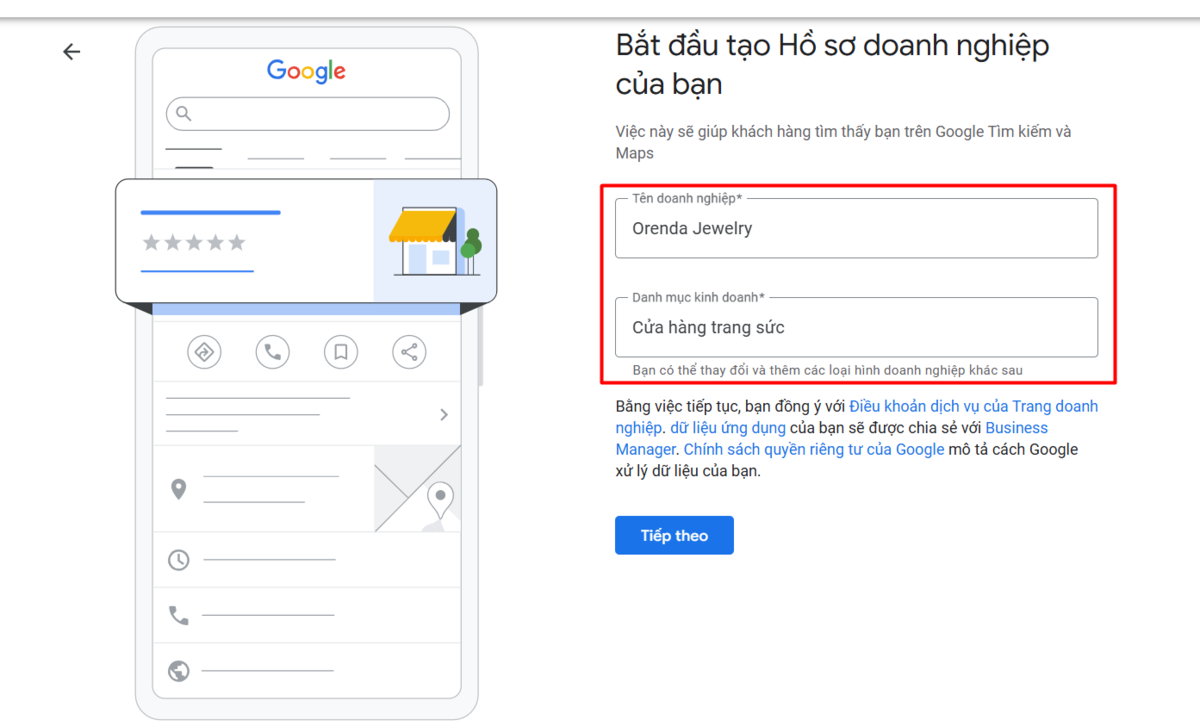The width and height of the screenshot is (1200, 726).
Task: Click the clock icon for business hours
Action: tap(180, 560)
